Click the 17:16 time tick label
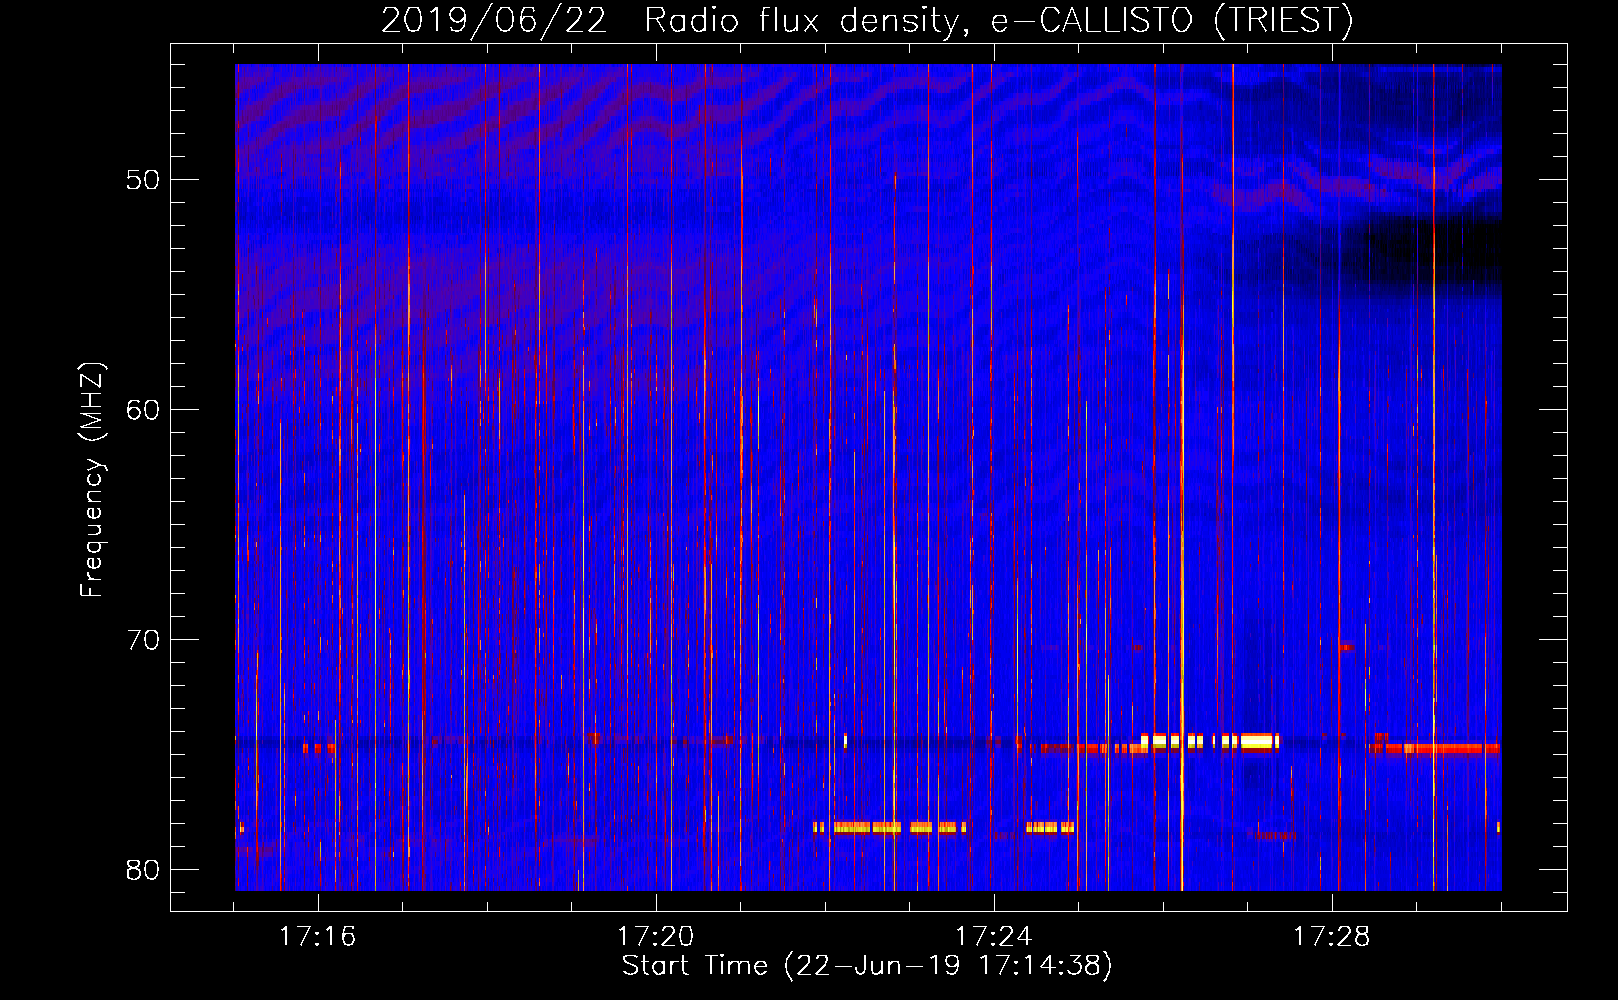 pos(317,937)
